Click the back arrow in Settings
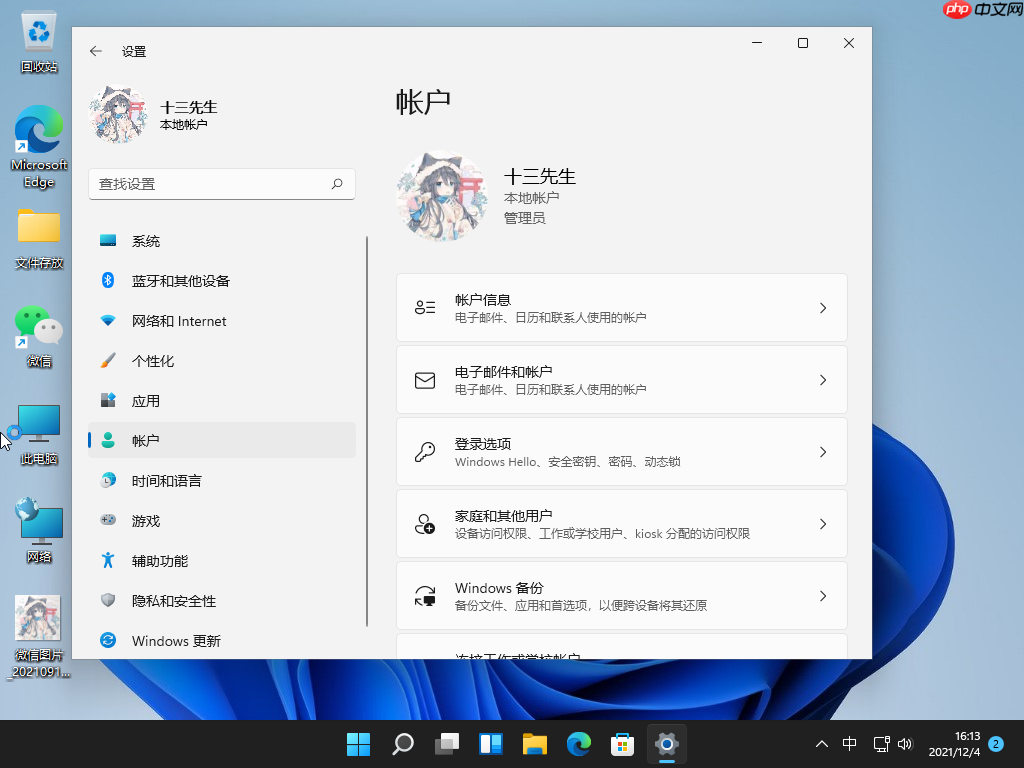The height and width of the screenshot is (768, 1024). coord(95,50)
